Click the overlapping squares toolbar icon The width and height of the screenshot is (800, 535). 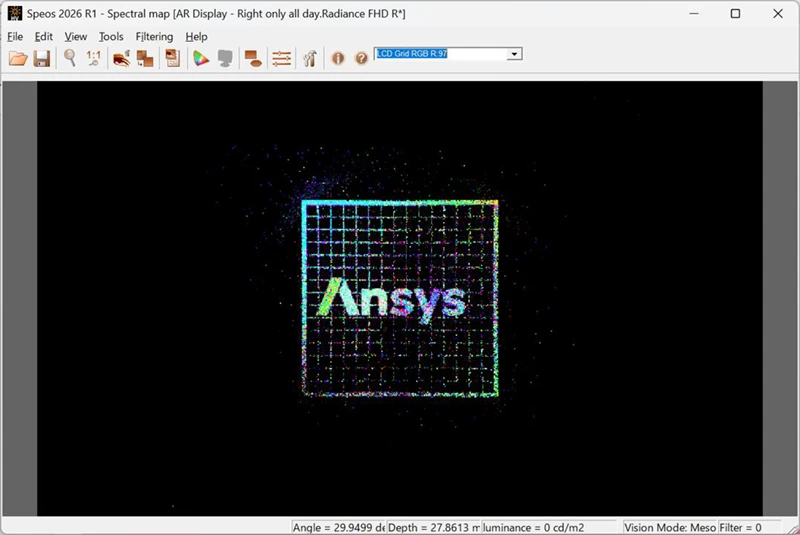coord(145,59)
